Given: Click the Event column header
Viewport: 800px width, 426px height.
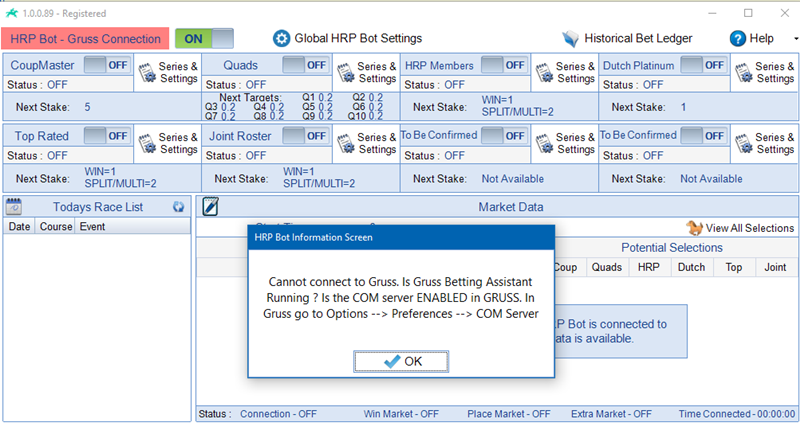Looking at the screenshot, I should click(x=92, y=227).
